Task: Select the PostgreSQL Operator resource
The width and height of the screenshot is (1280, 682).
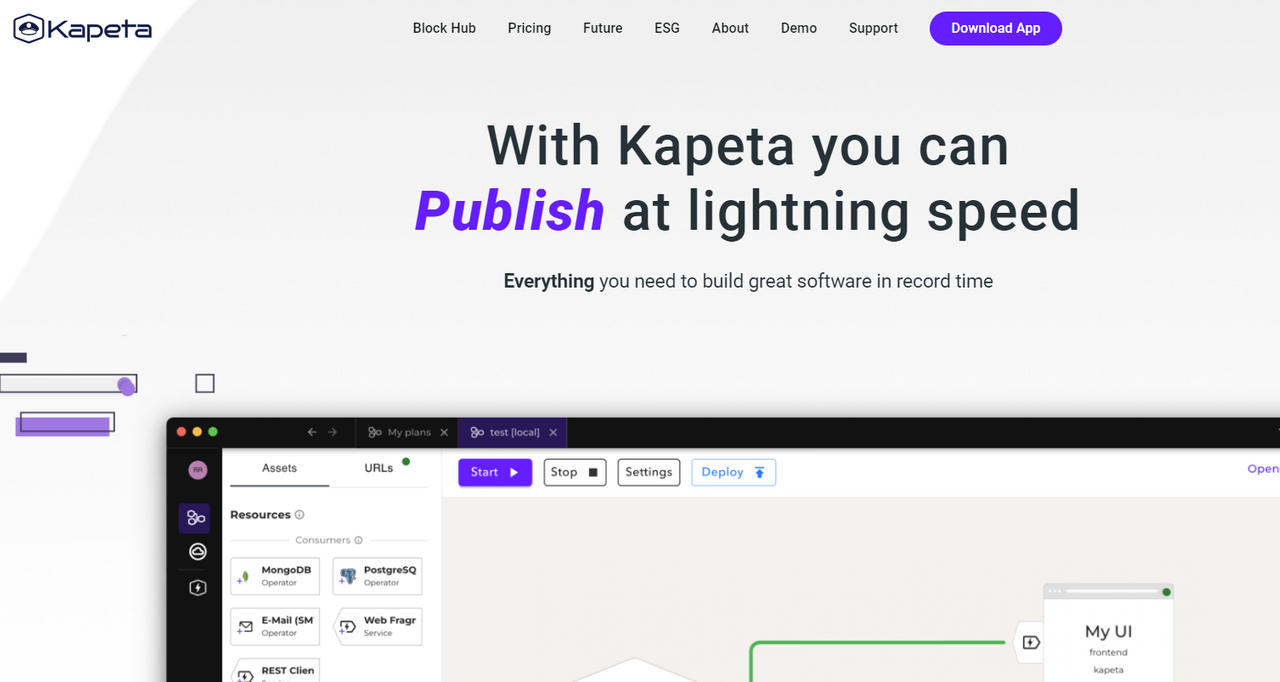Action: pos(377,576)
